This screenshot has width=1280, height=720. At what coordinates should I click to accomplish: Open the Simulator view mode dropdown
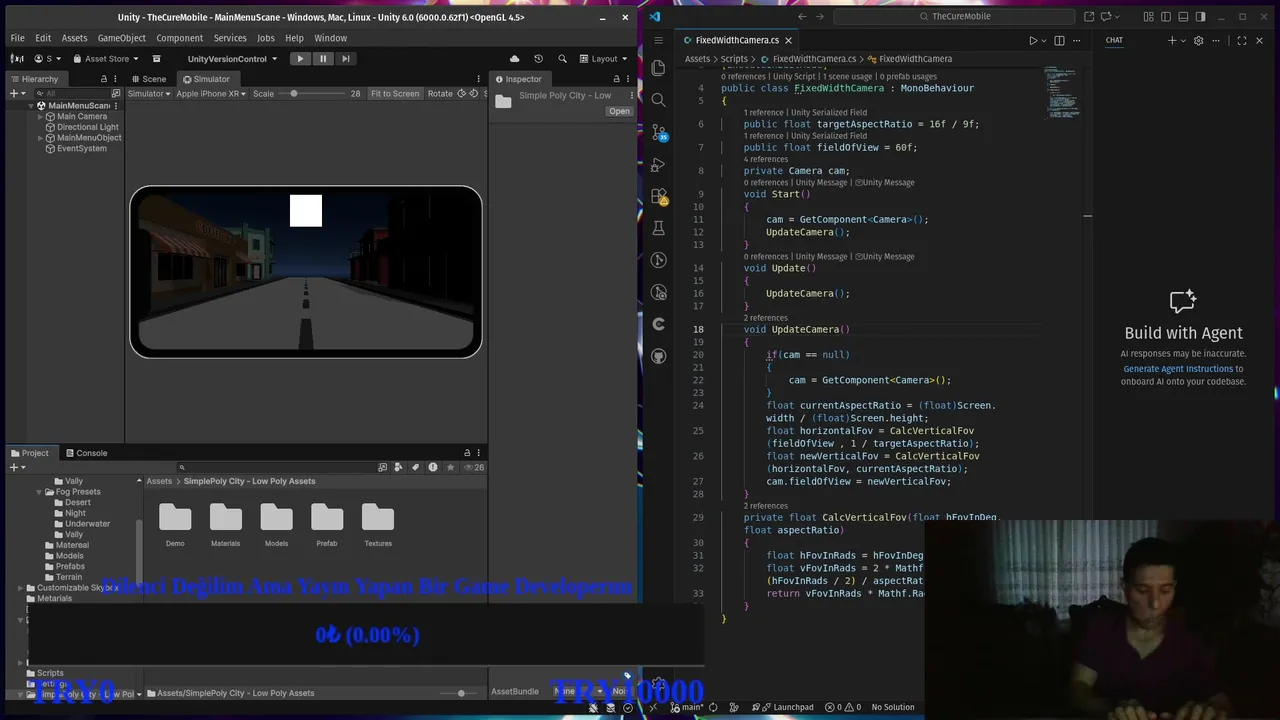click(150, 94)
